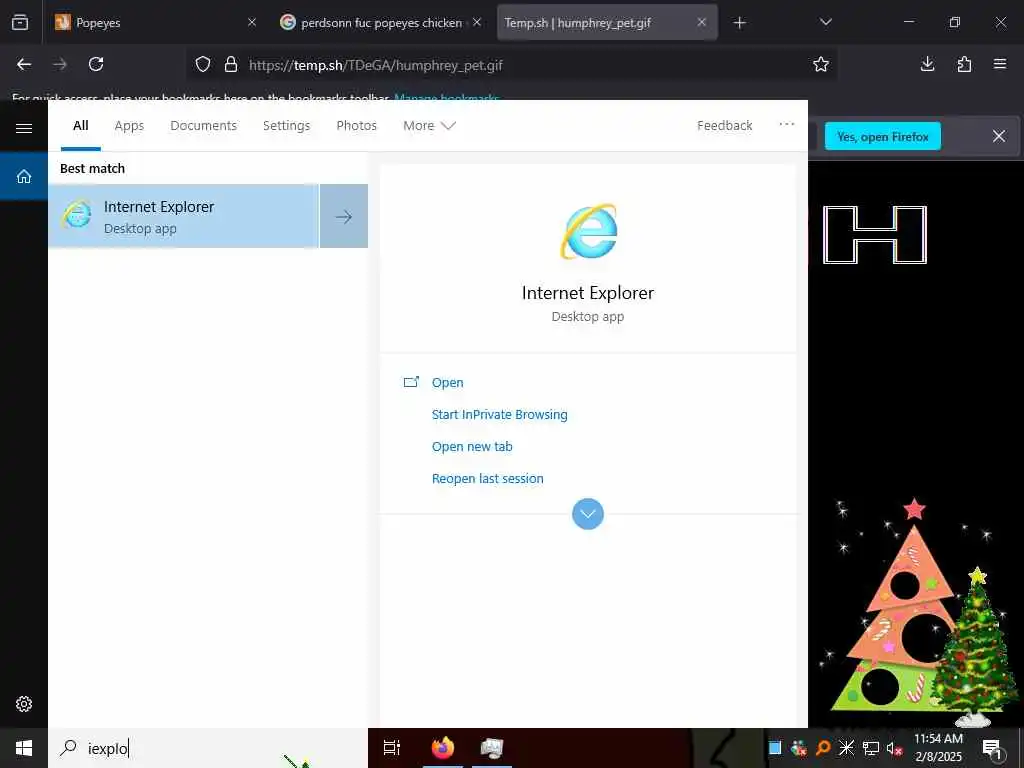The width and height of the screenshot is (1024, 768).
Task: Dismiss the open Firefox notification bar
Action: (999, 136)
